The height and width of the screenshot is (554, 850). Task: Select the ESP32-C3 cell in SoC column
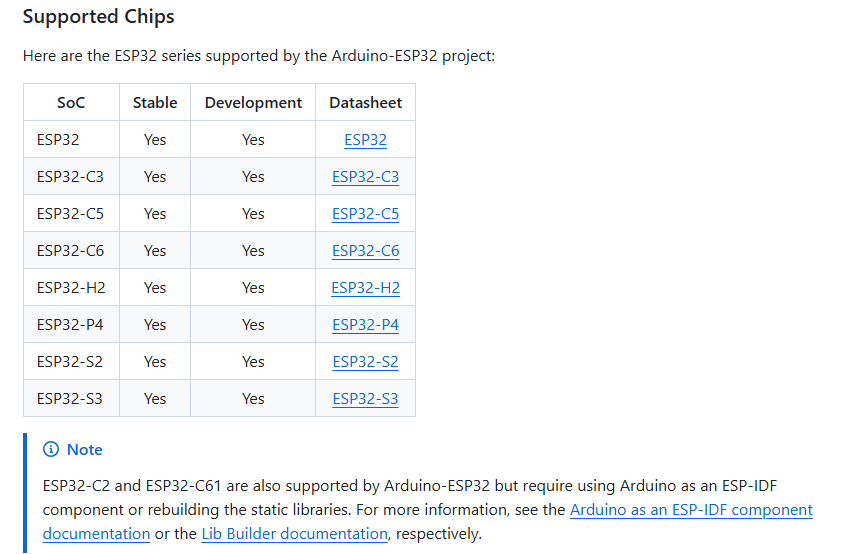[71, 177]
